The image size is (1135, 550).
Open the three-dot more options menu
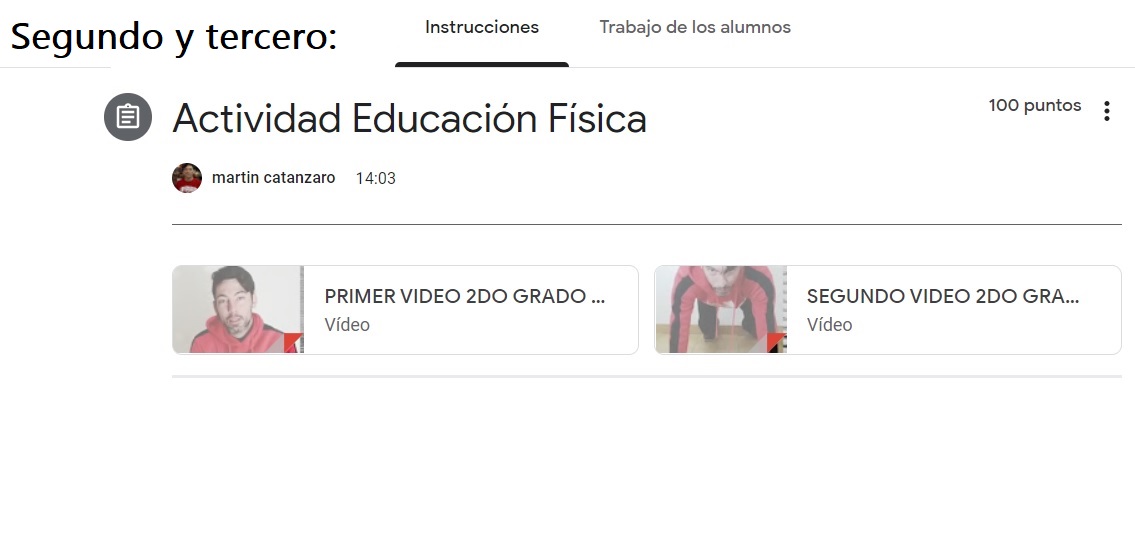pyautogui.click(x=1106, y=111)
